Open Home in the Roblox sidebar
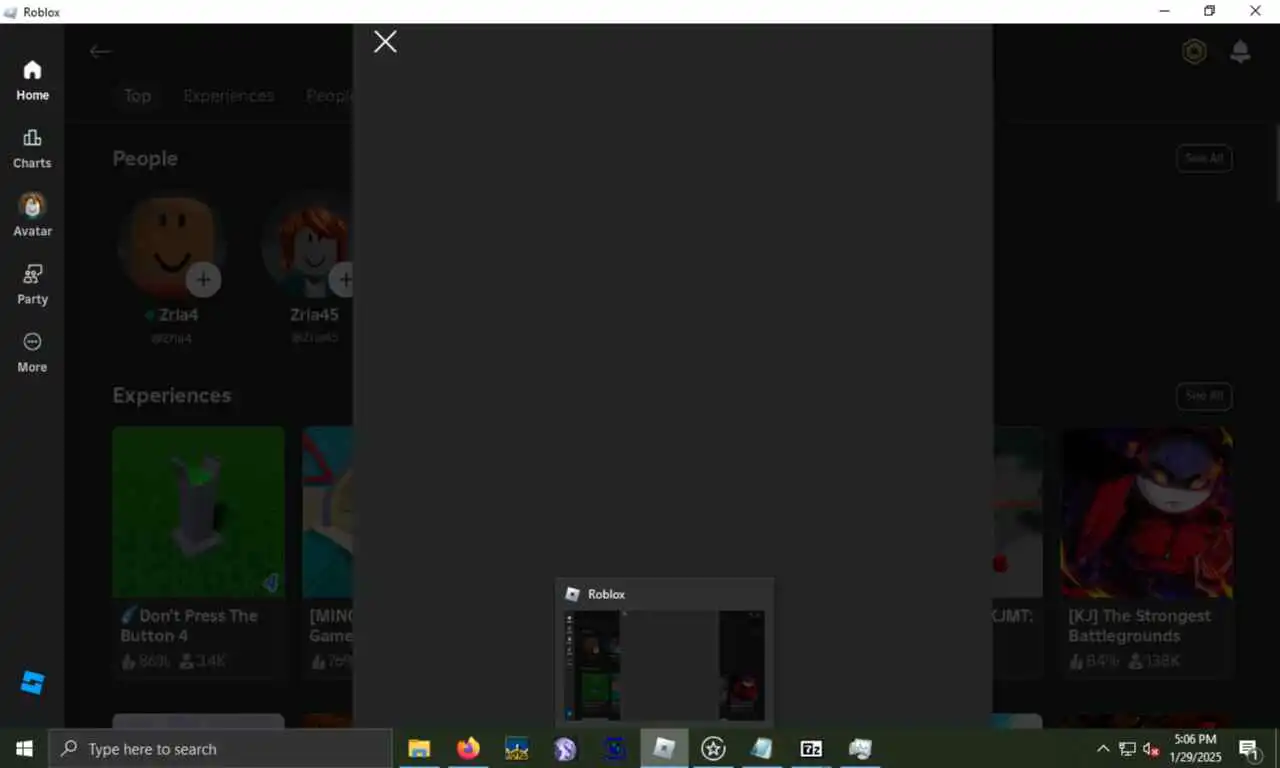Screen dimensions: 1280x768 (x=32, y=81)
